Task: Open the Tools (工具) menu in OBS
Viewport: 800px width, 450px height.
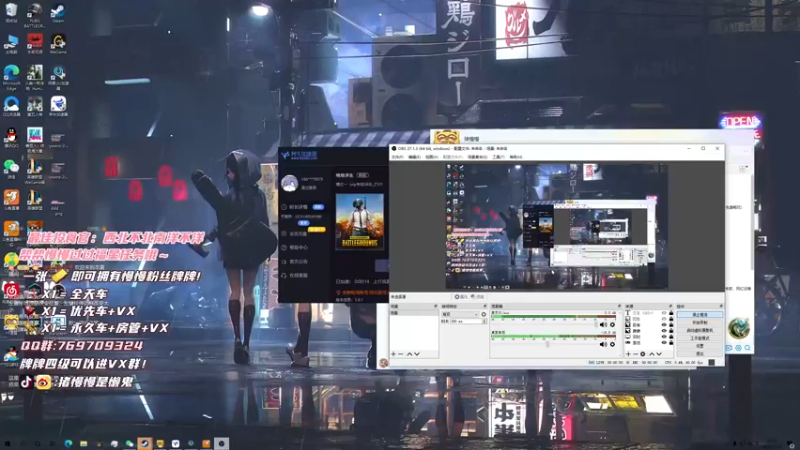Action: (498, 157)
